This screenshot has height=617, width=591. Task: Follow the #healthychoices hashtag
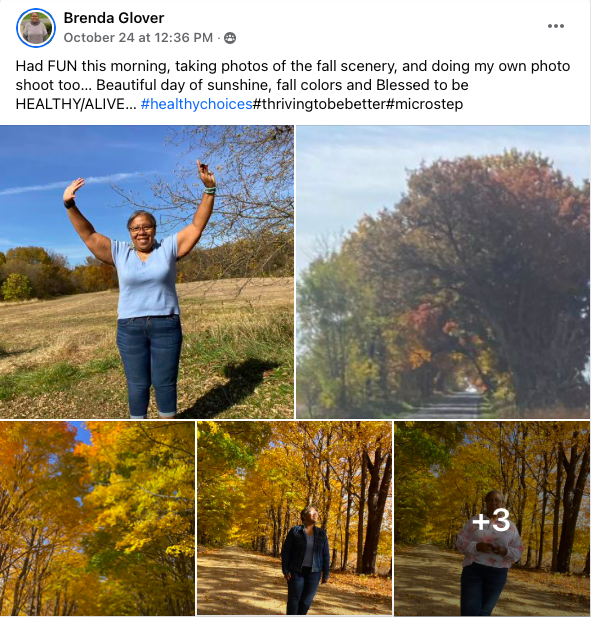pyautogui.click(x=196, y=104)
